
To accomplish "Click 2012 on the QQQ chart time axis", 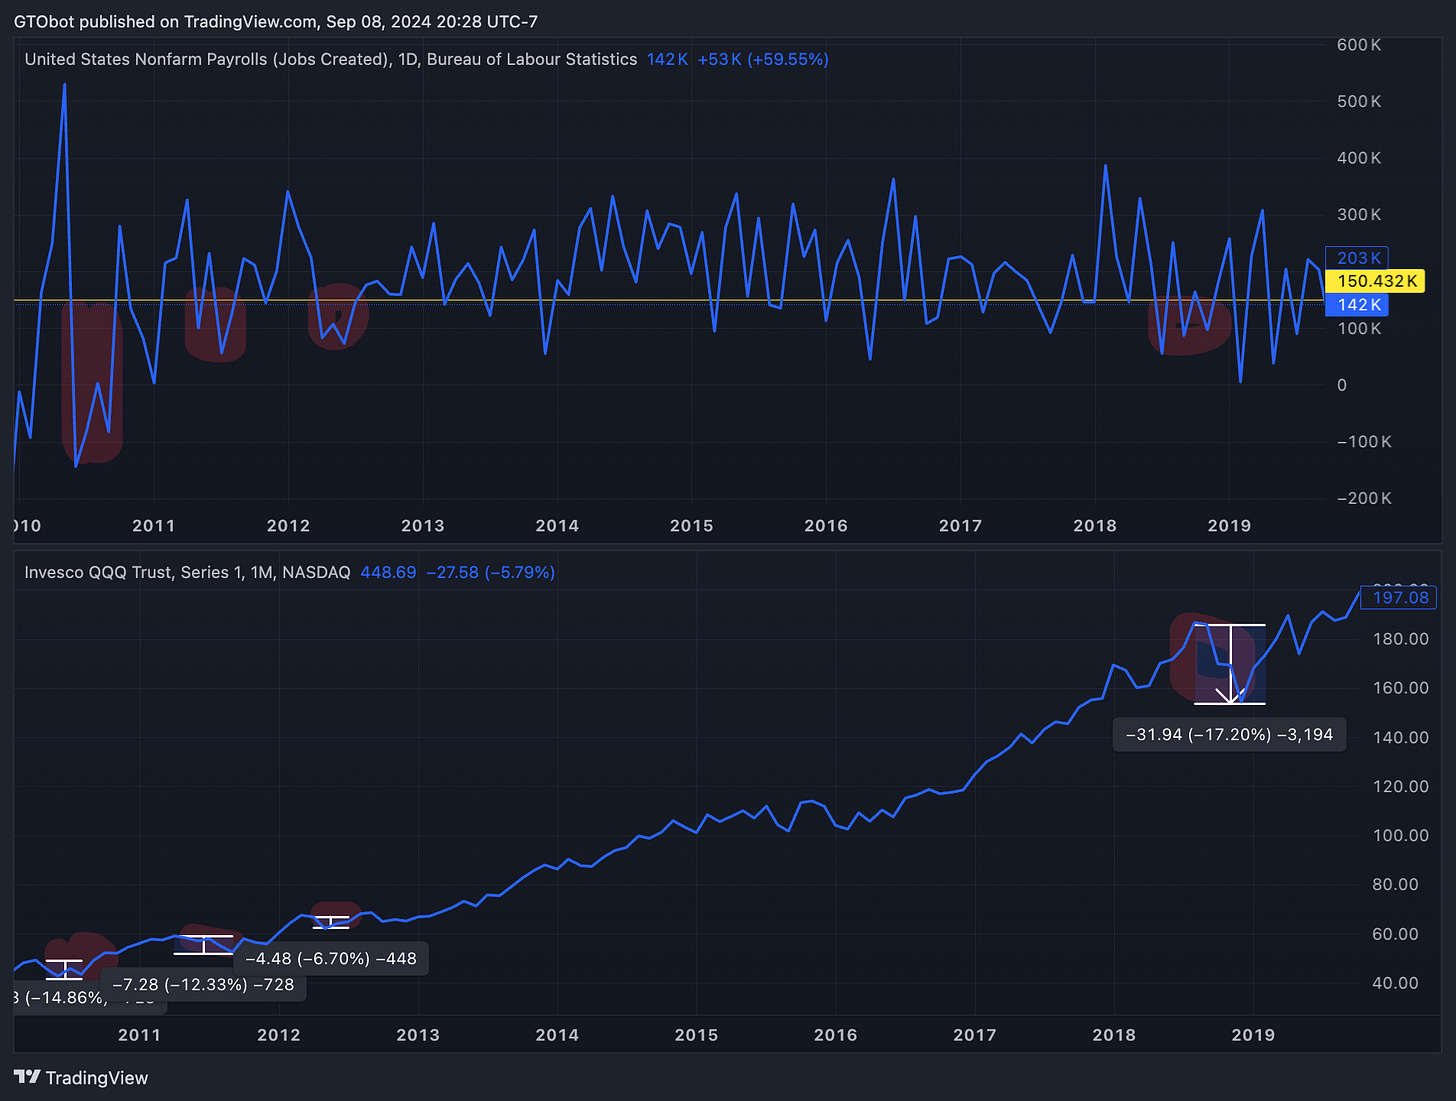I will pyautogui.click(x=278, y=1034).
